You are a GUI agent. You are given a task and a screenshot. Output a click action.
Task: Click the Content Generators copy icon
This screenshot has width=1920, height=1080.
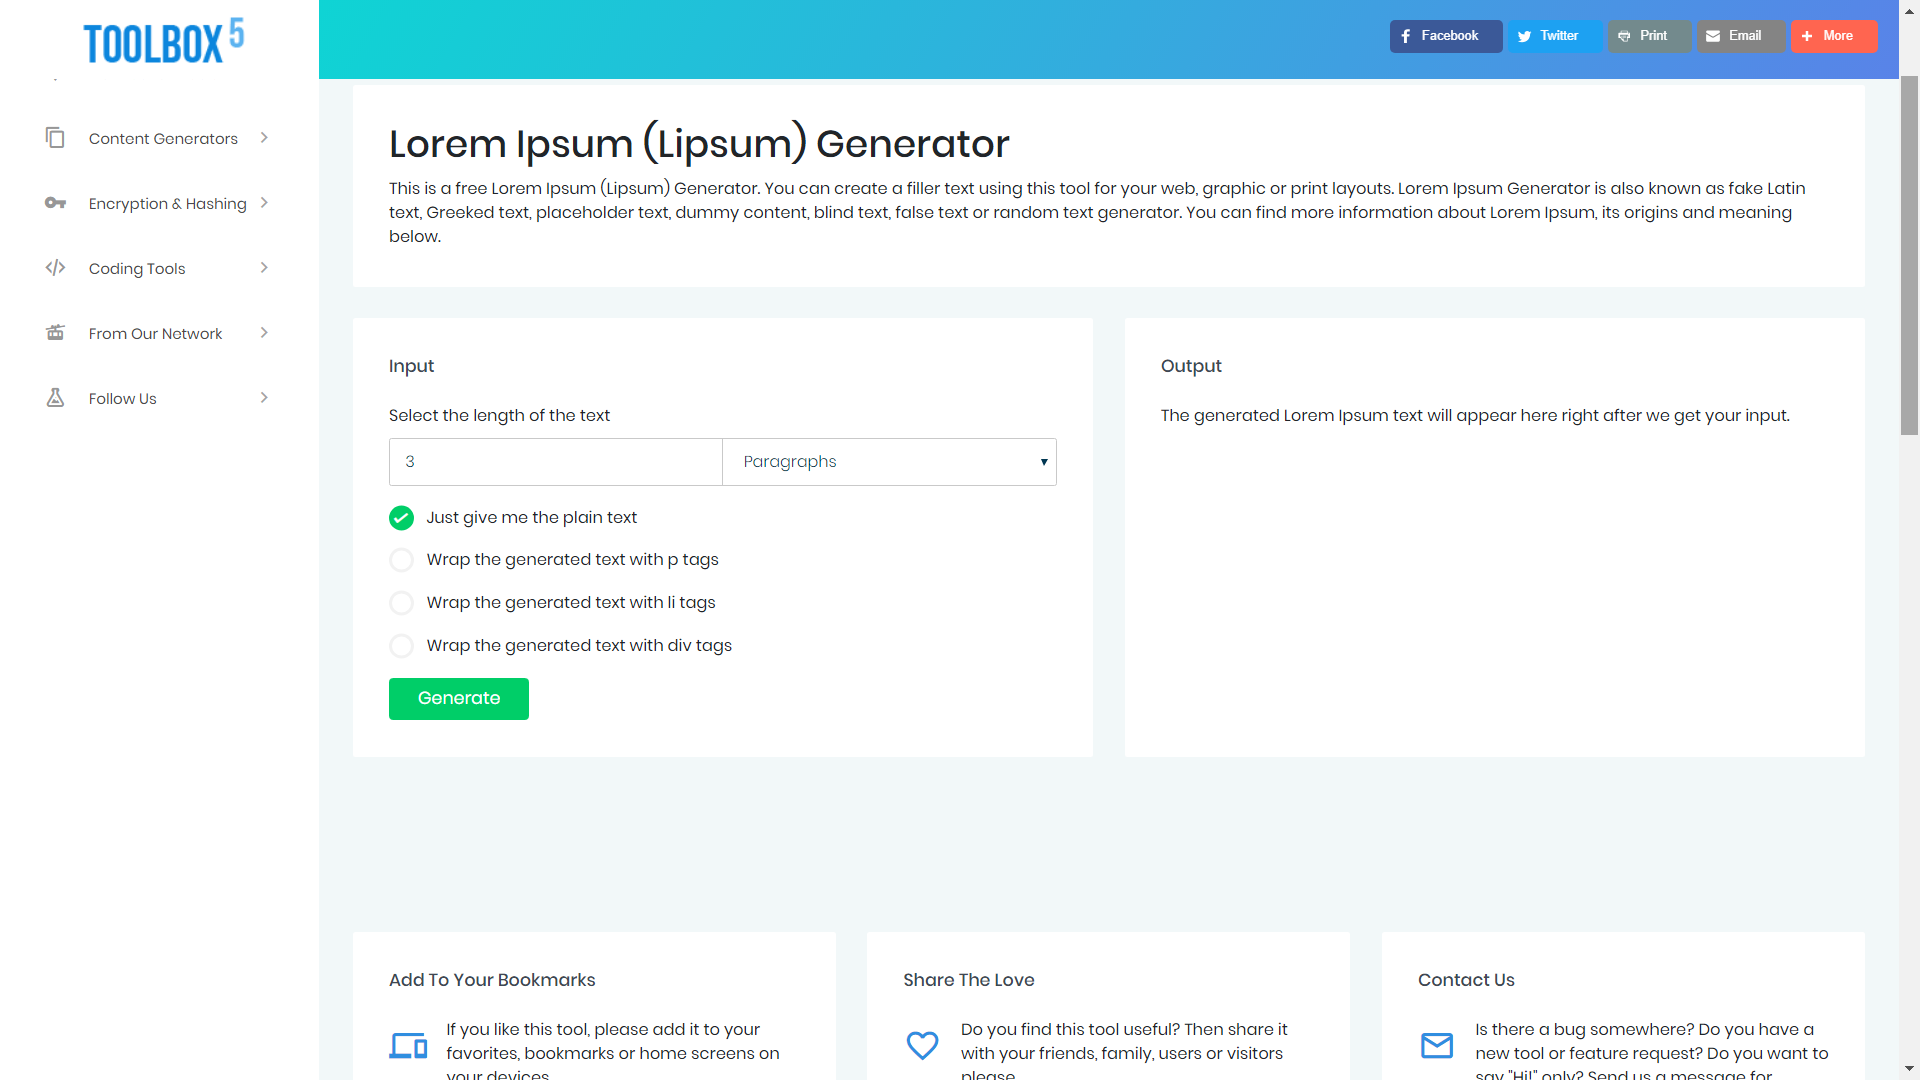pos(55,138)
